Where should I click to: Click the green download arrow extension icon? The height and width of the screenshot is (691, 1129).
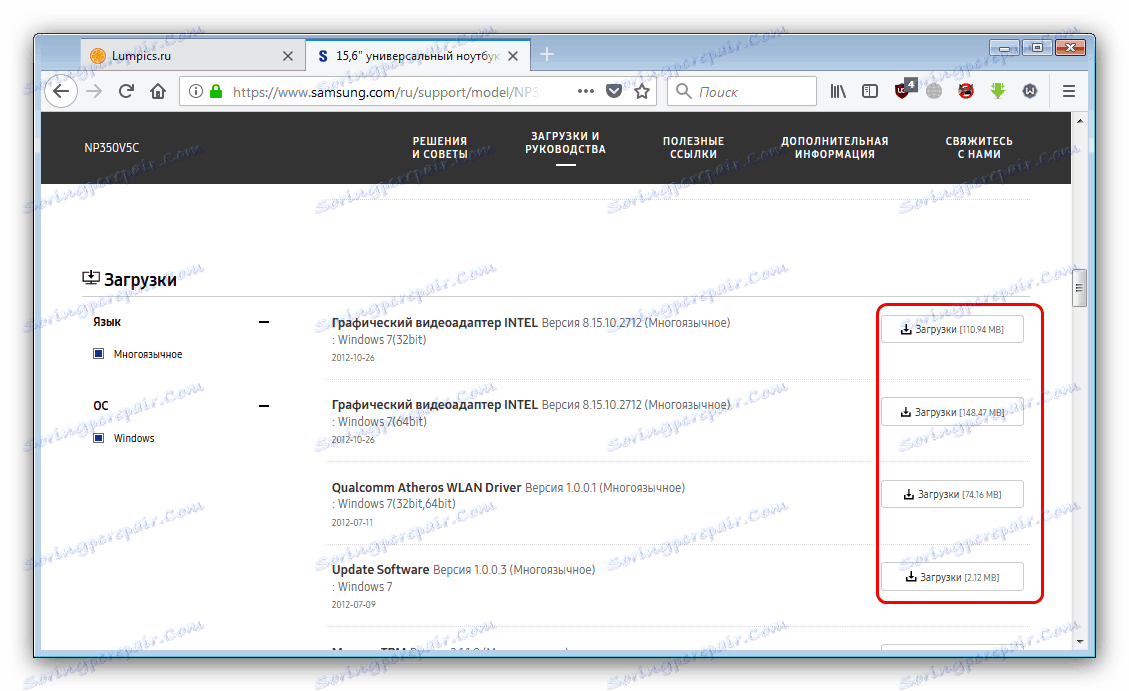click(x=998, y=91)
